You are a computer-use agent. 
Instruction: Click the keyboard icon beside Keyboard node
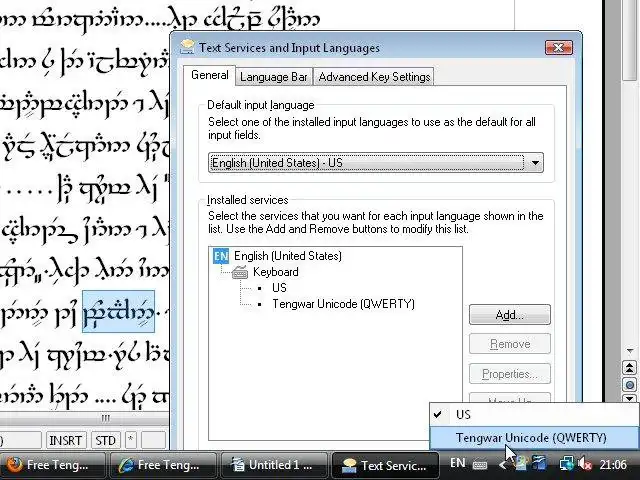point(240,272)
